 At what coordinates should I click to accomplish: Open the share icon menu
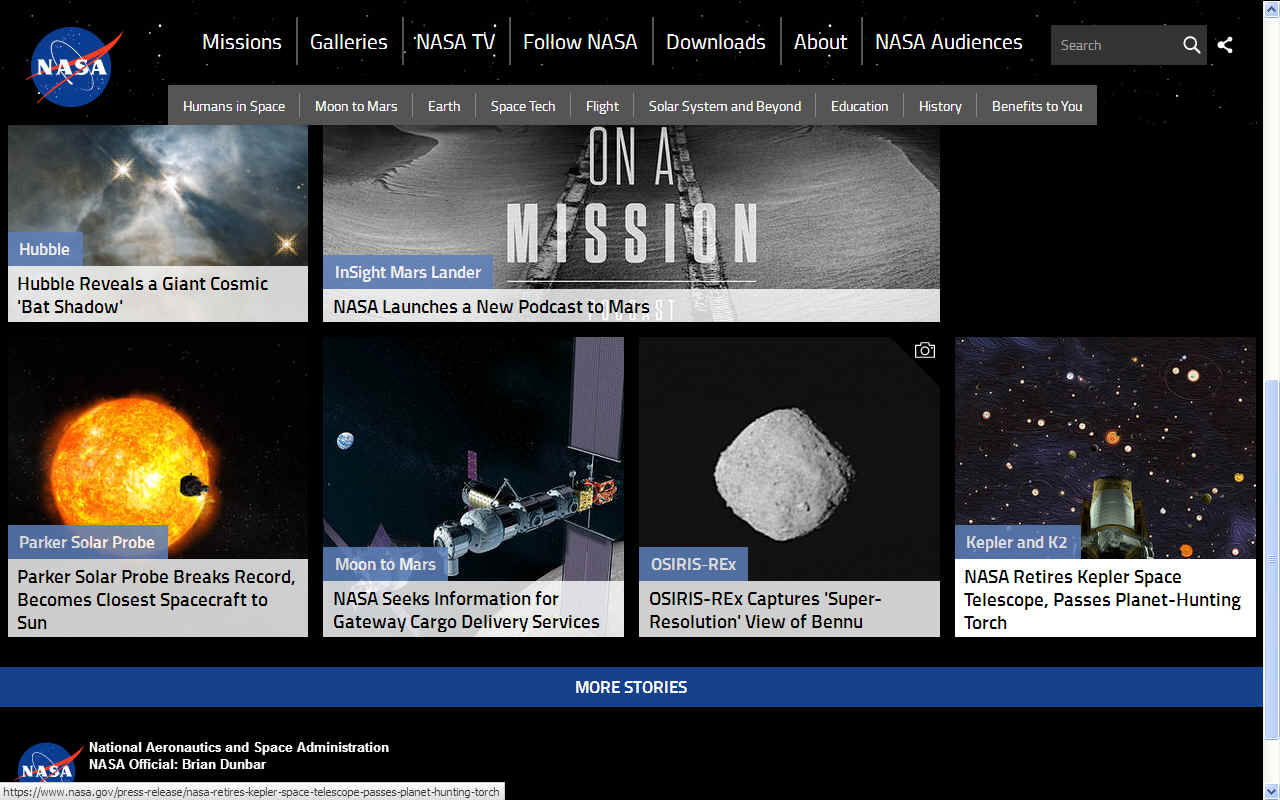pos(1225,45)
